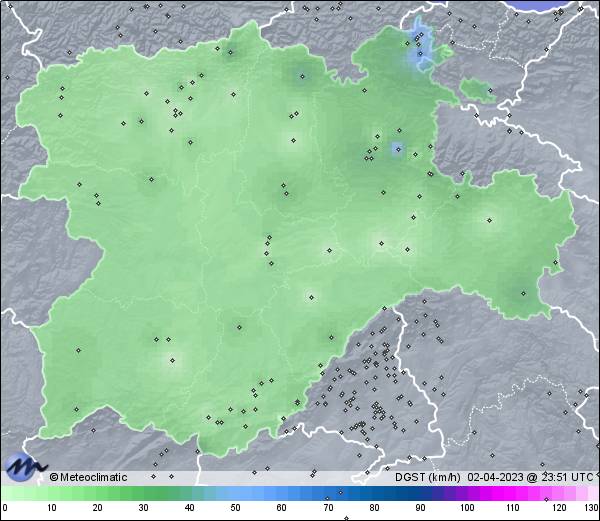This screenshot has height=521, width=600.
Task: Pick the blue color above scale 60
Action: click(282, 493)
